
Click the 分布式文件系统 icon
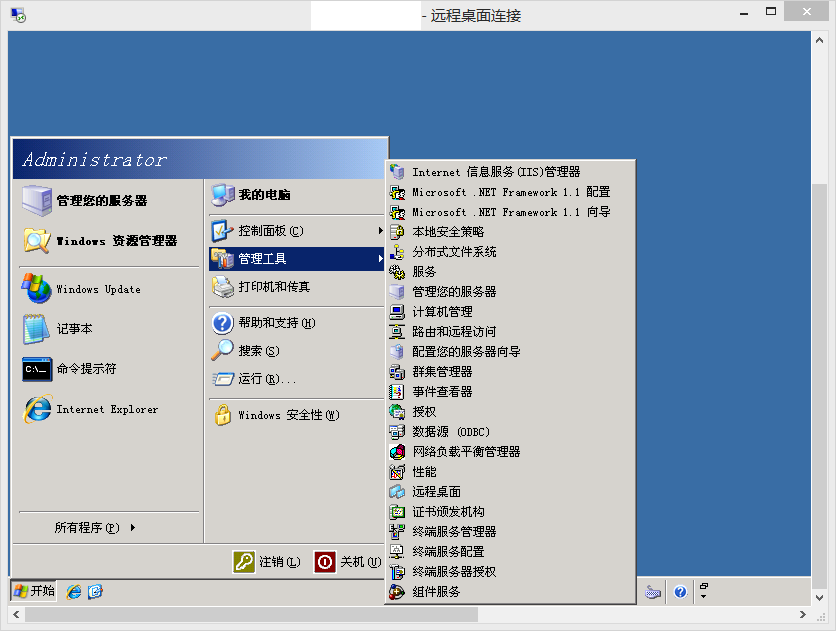pyautogui.click(x=397, y=252)
